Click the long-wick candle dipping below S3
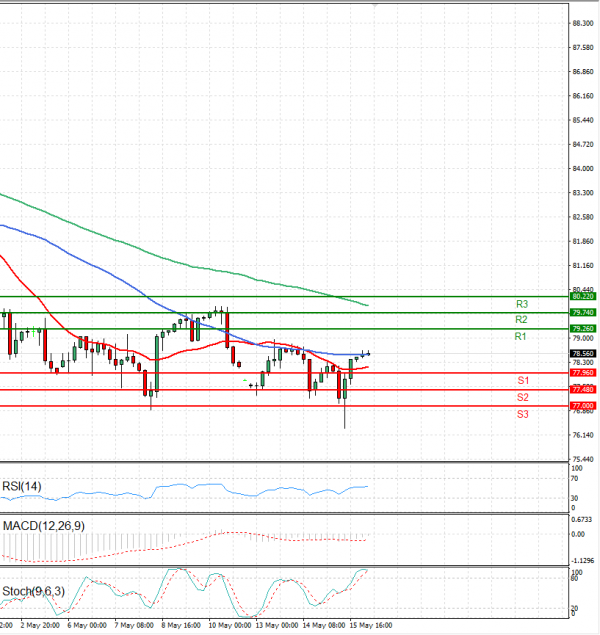The width and height of the screenshot is (600, 635). (x=345, y=402)
